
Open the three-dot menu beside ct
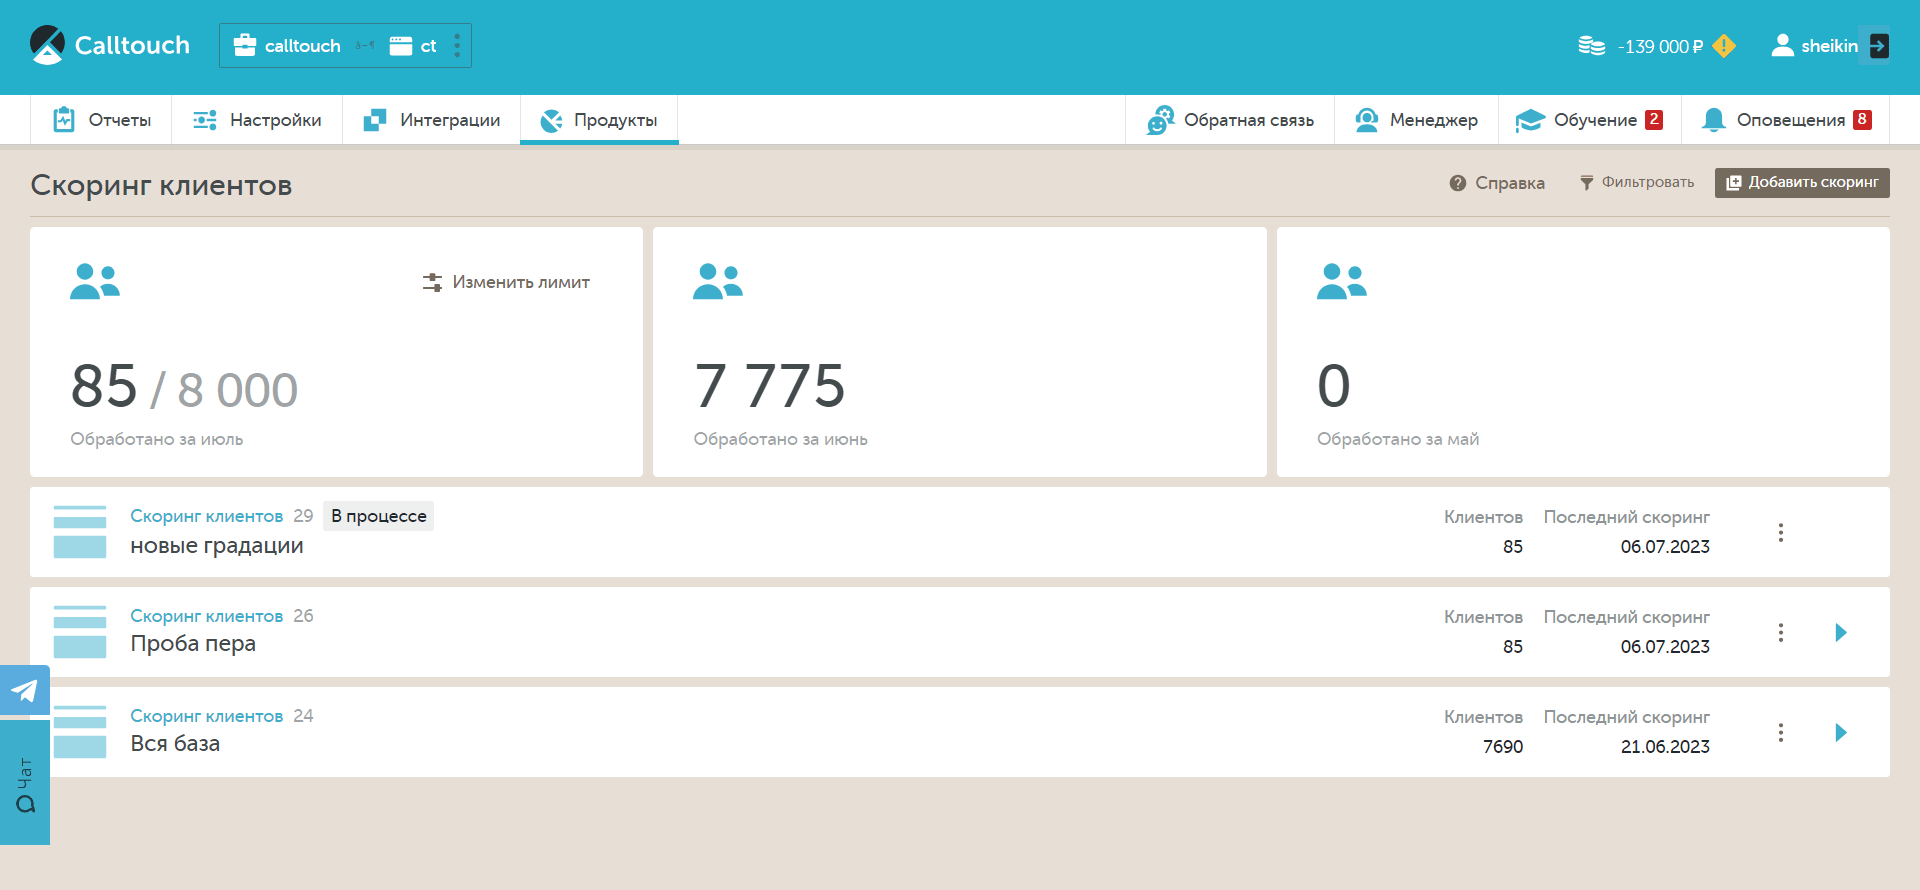pyautogui.click(x=457, y=46)
